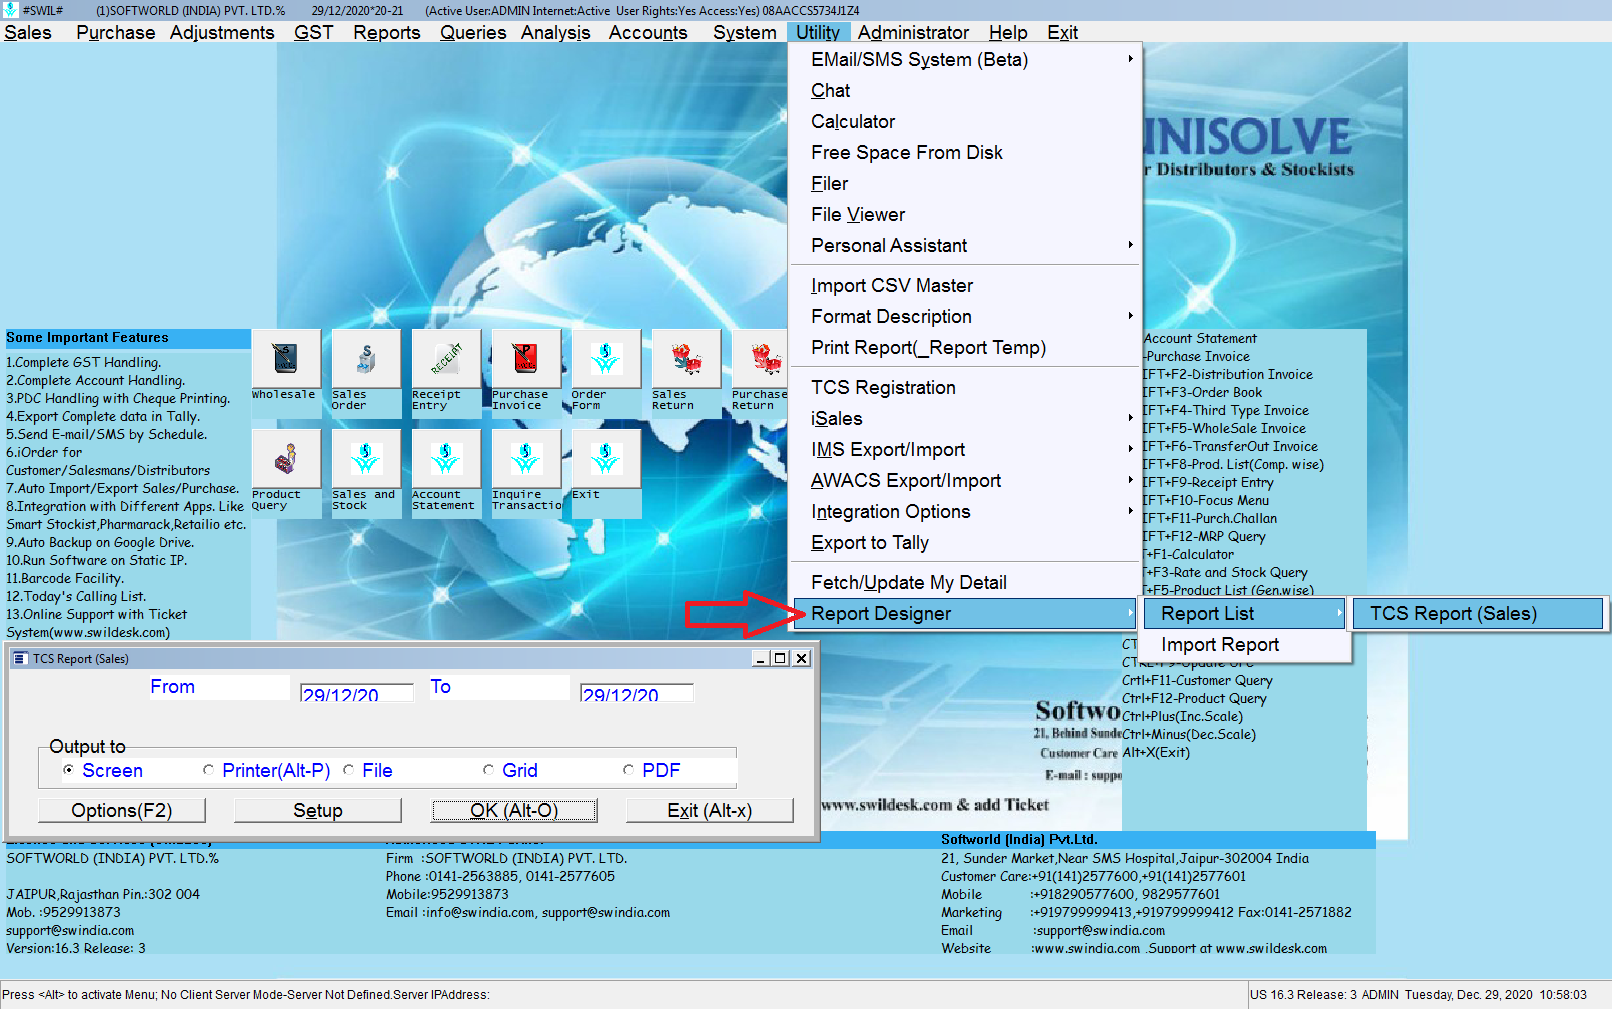The width and height of the screenshot is (1612, 1009).
Task: Expand Report Designer submenu
Action: (965, 613)
